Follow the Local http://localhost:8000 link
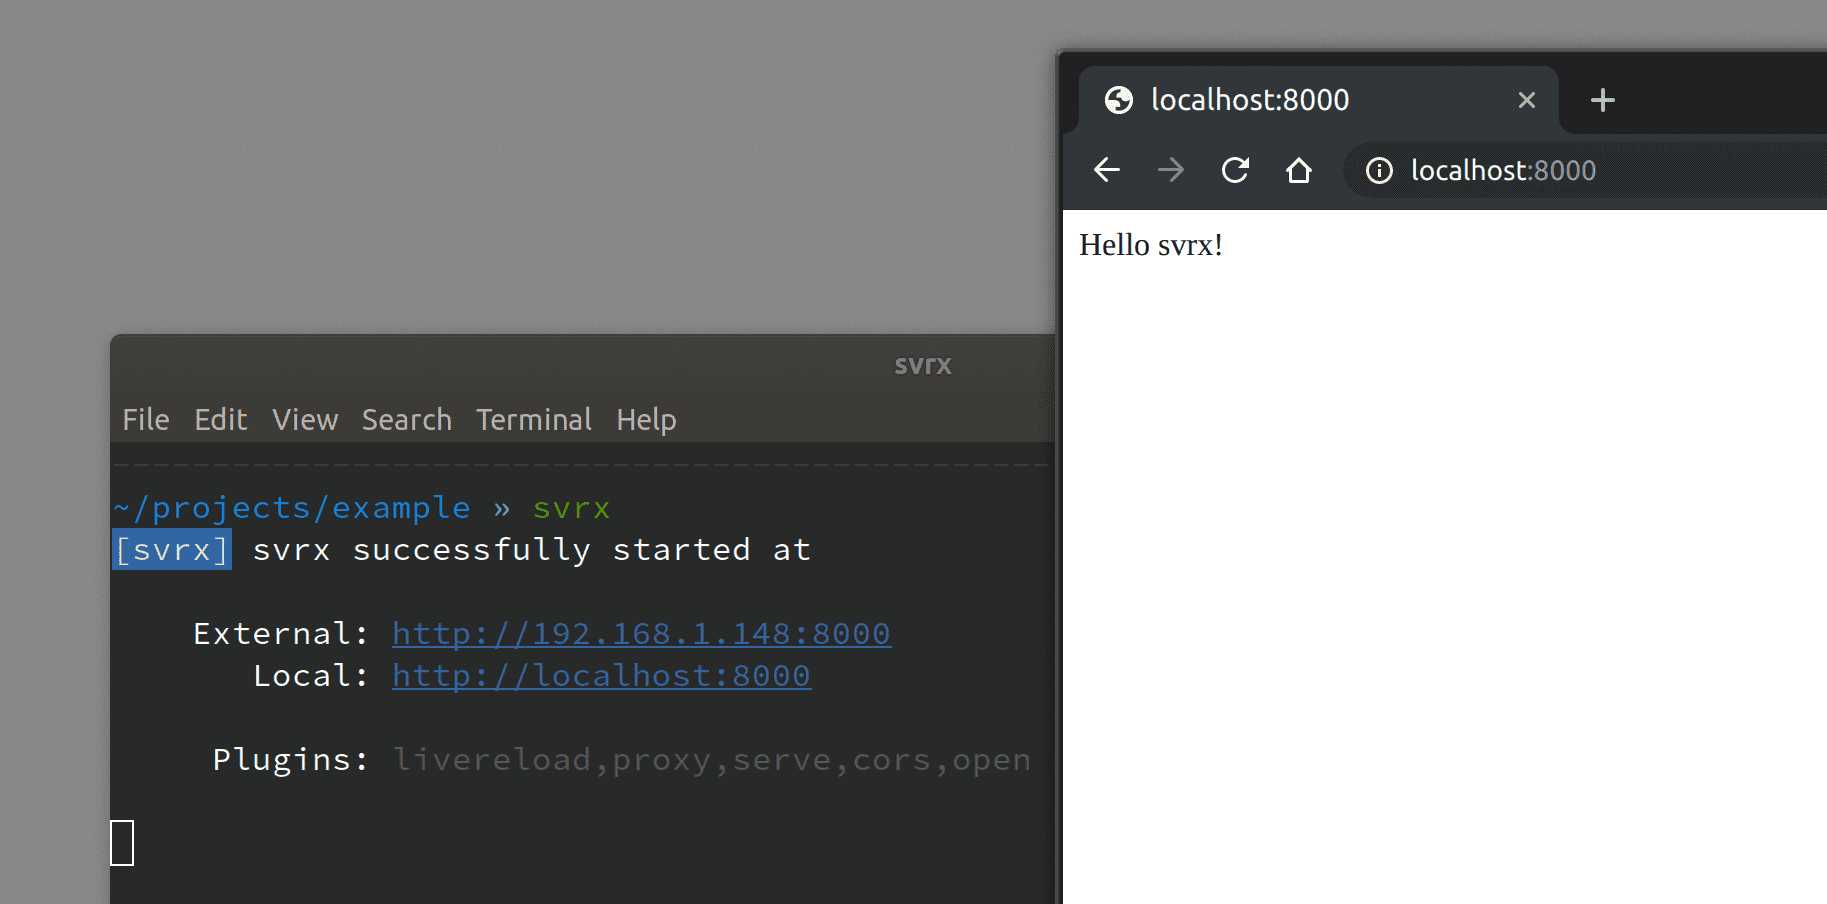This screenshot has width=1827, height=904. point(601,675)
